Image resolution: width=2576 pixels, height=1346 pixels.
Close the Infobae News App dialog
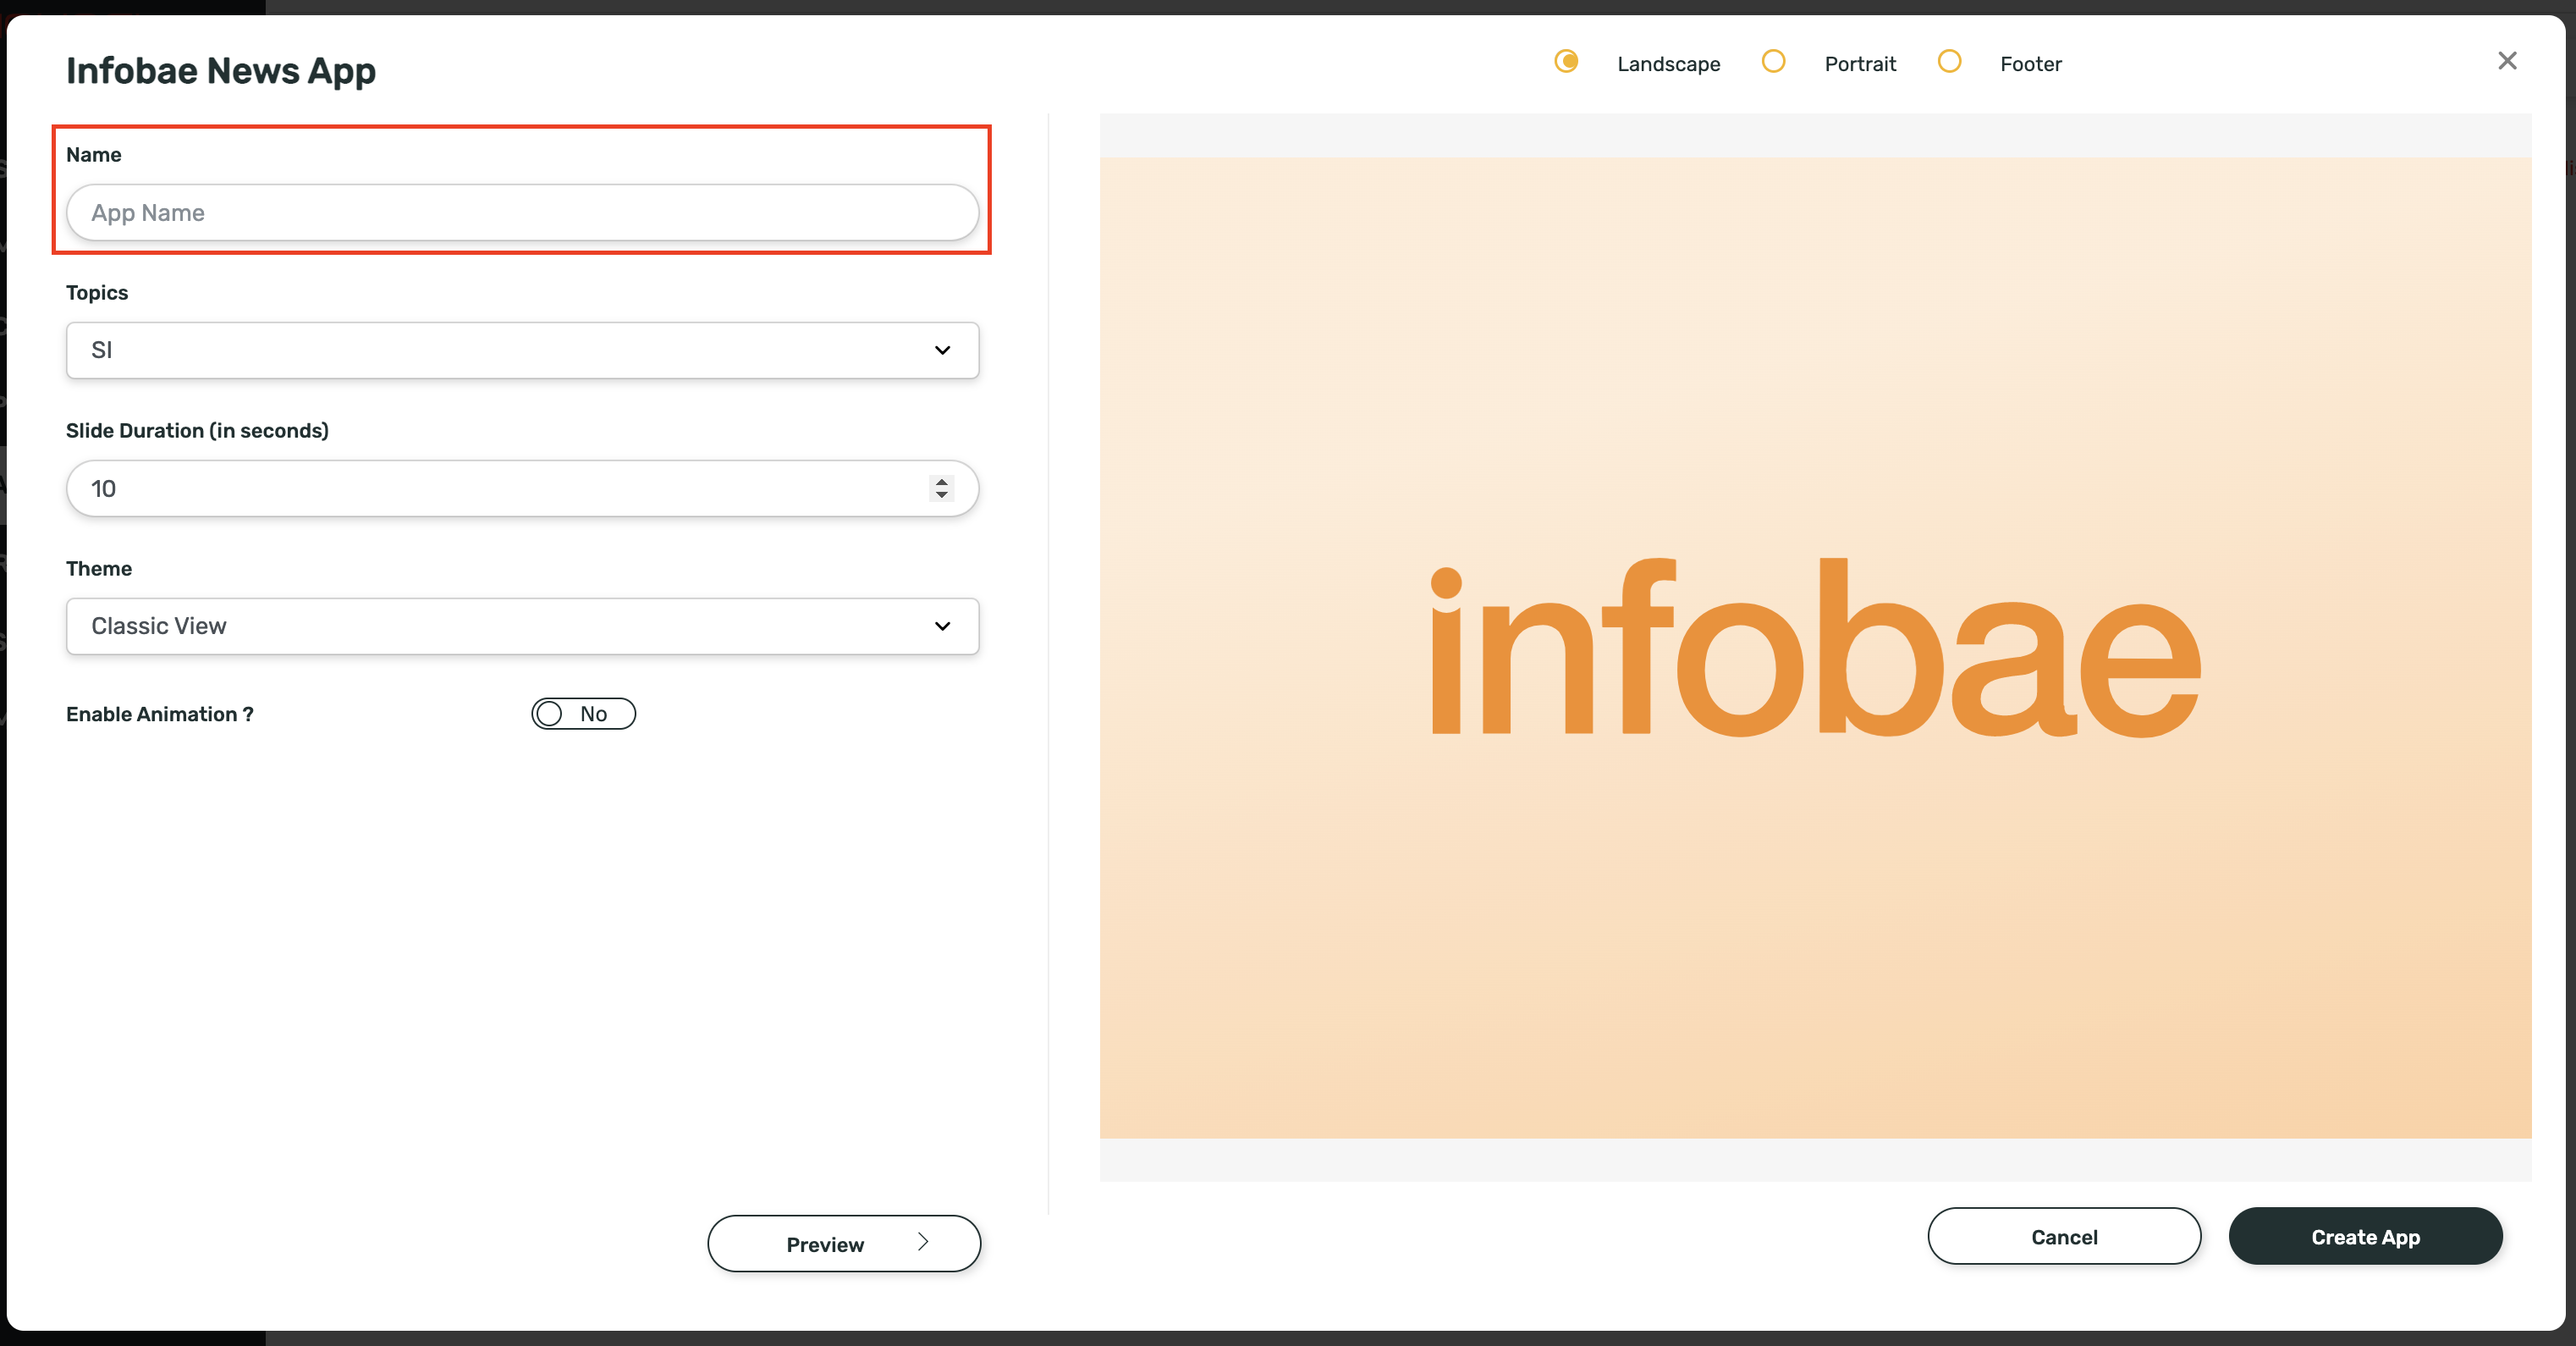(x=2506, y=61)
